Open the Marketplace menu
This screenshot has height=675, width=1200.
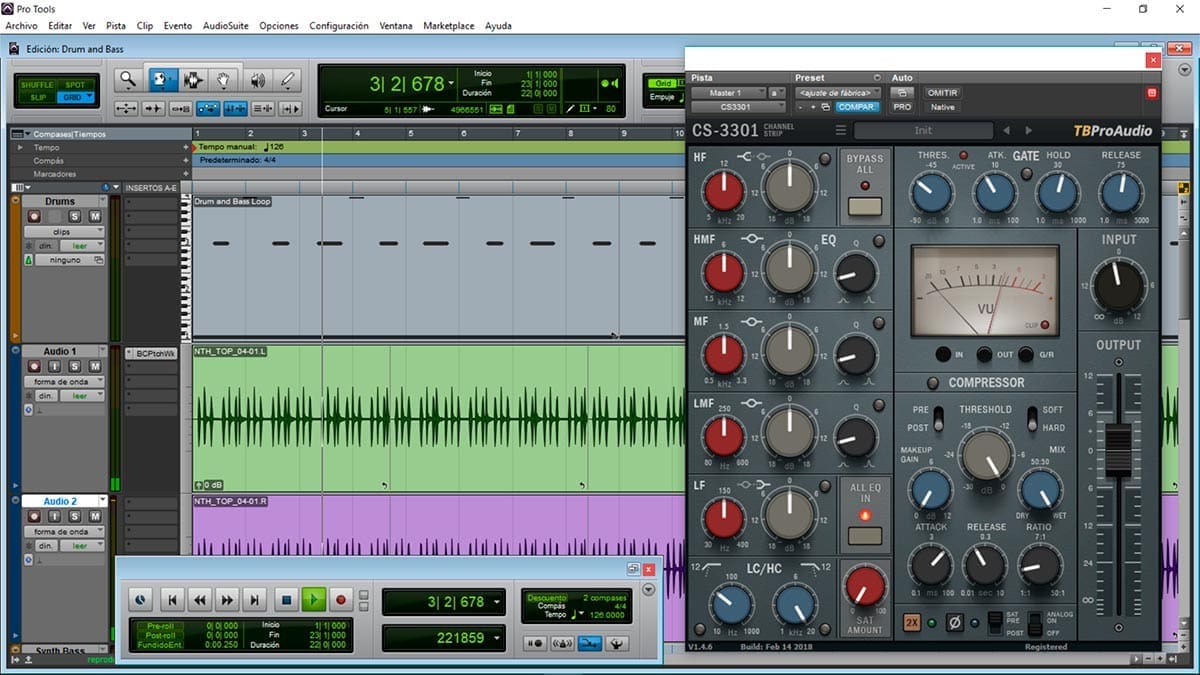[x=449, y=25]
